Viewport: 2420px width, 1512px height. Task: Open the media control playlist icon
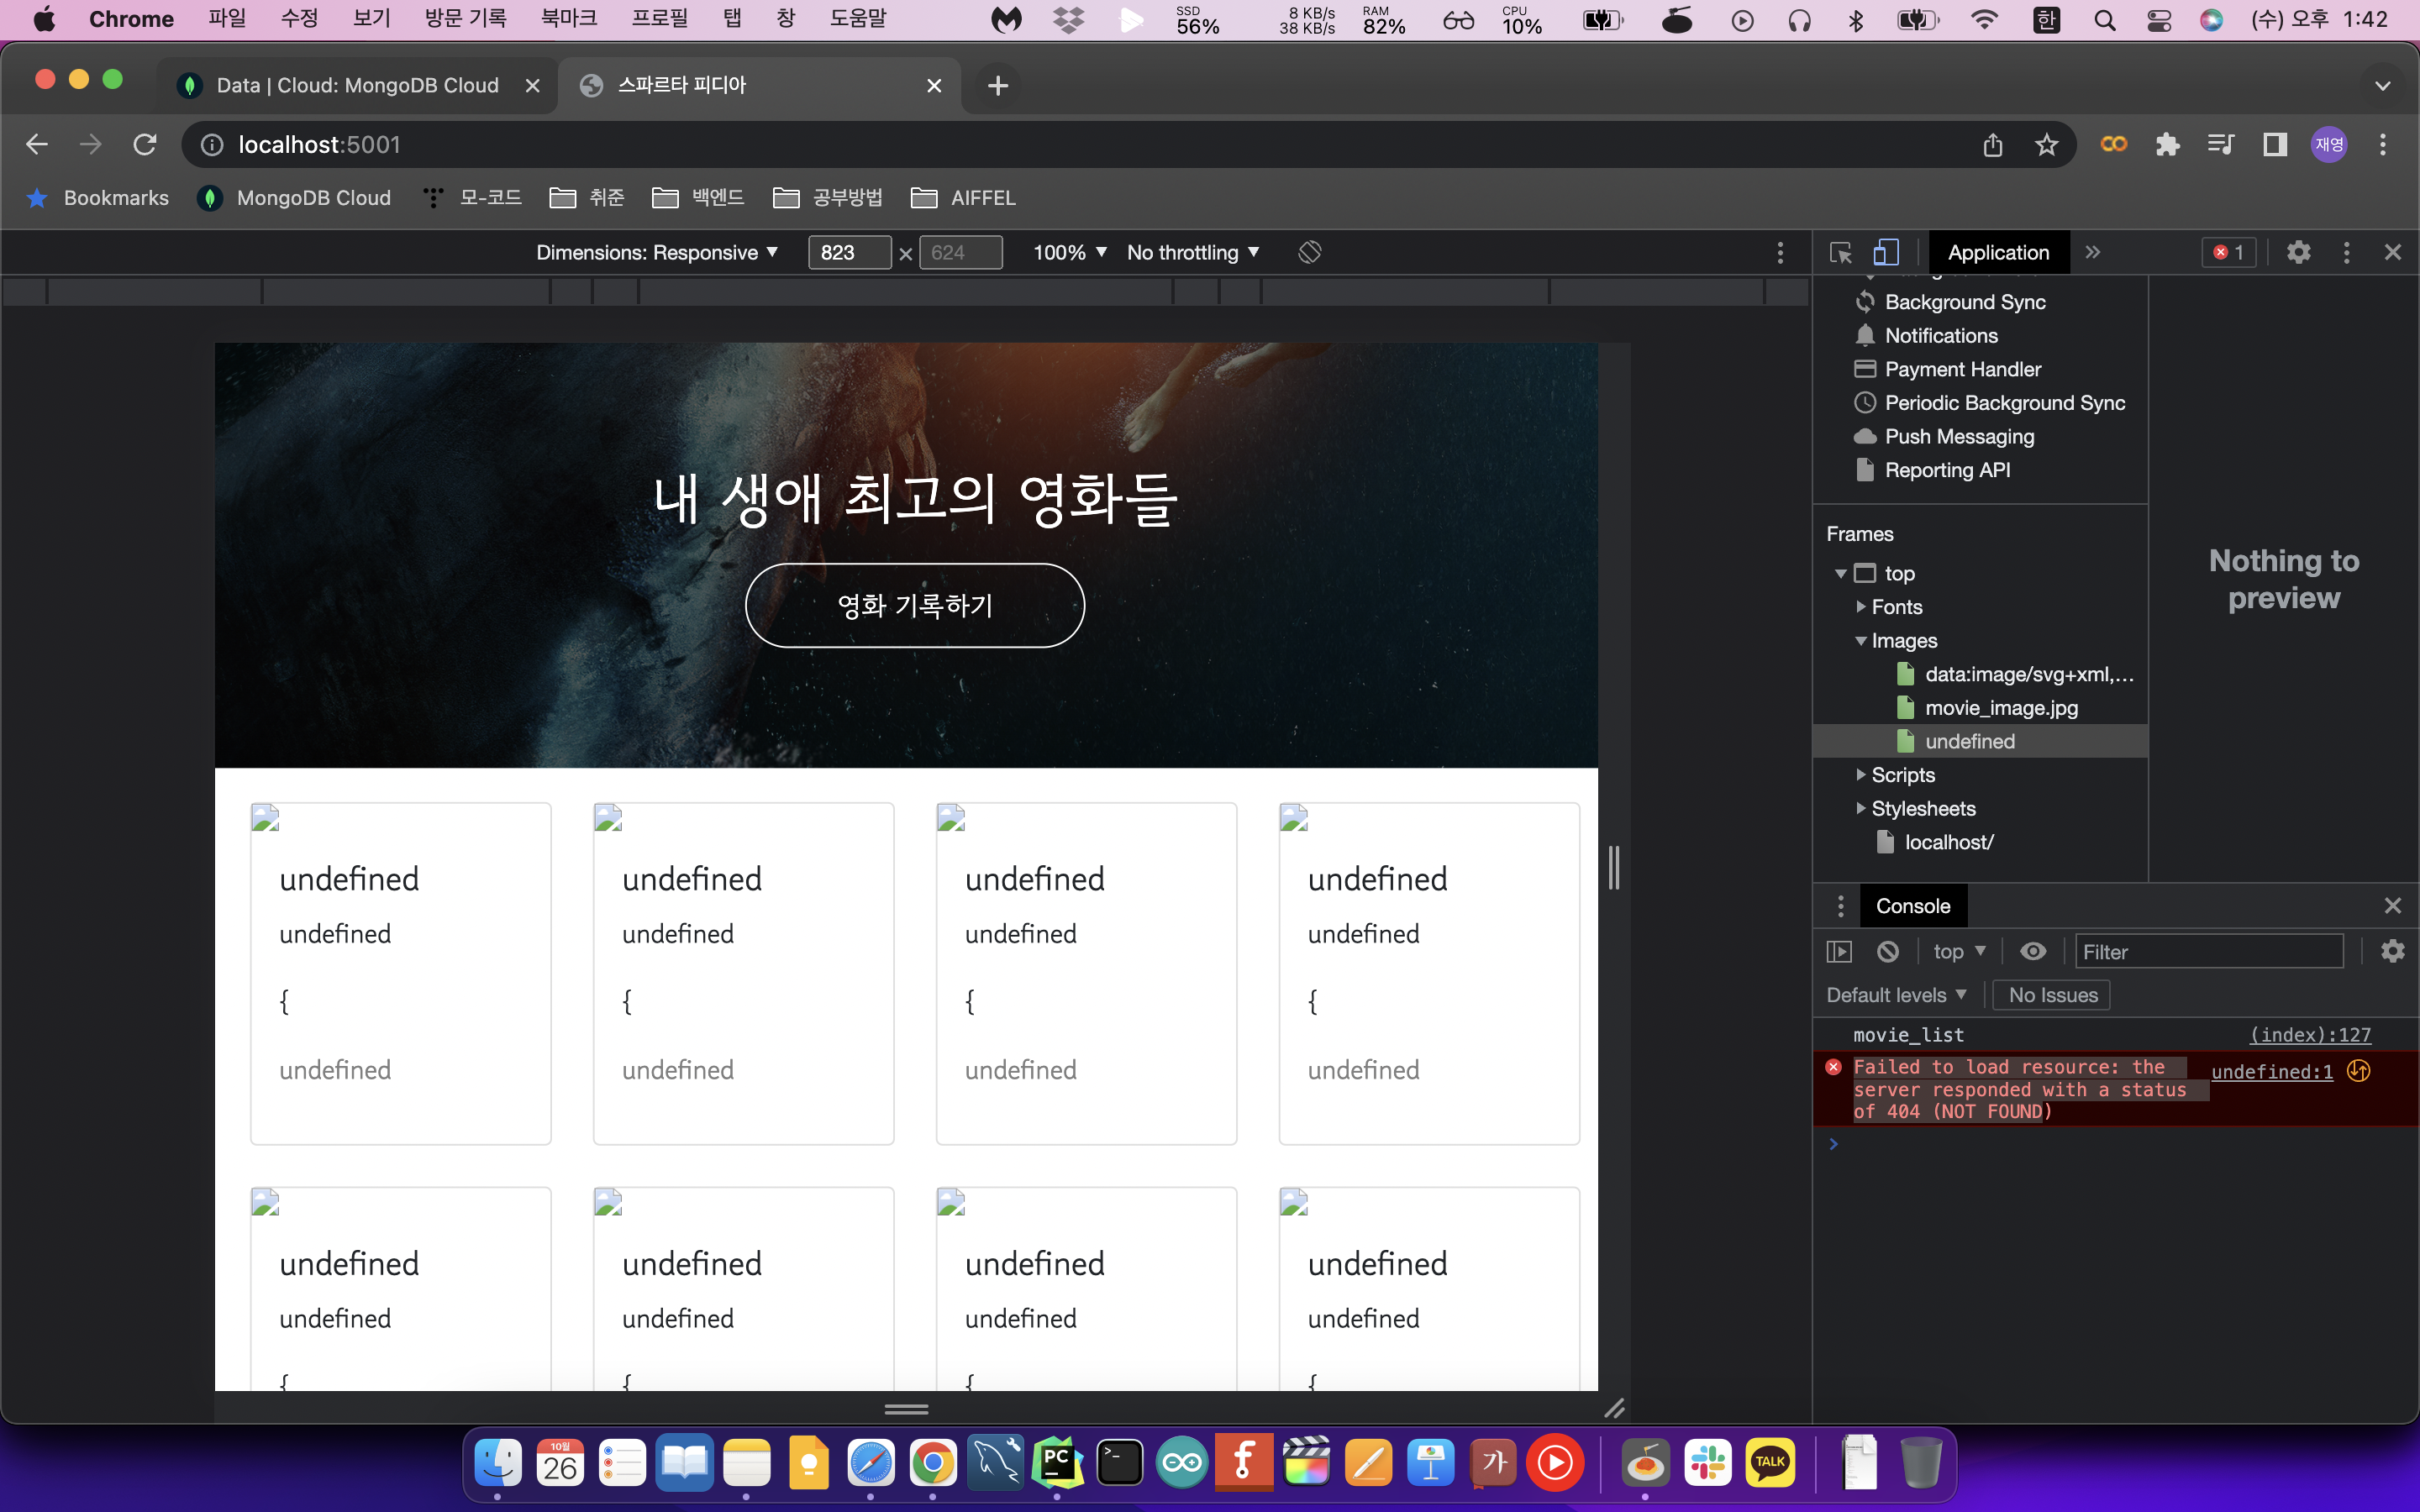coord(2221,145)
